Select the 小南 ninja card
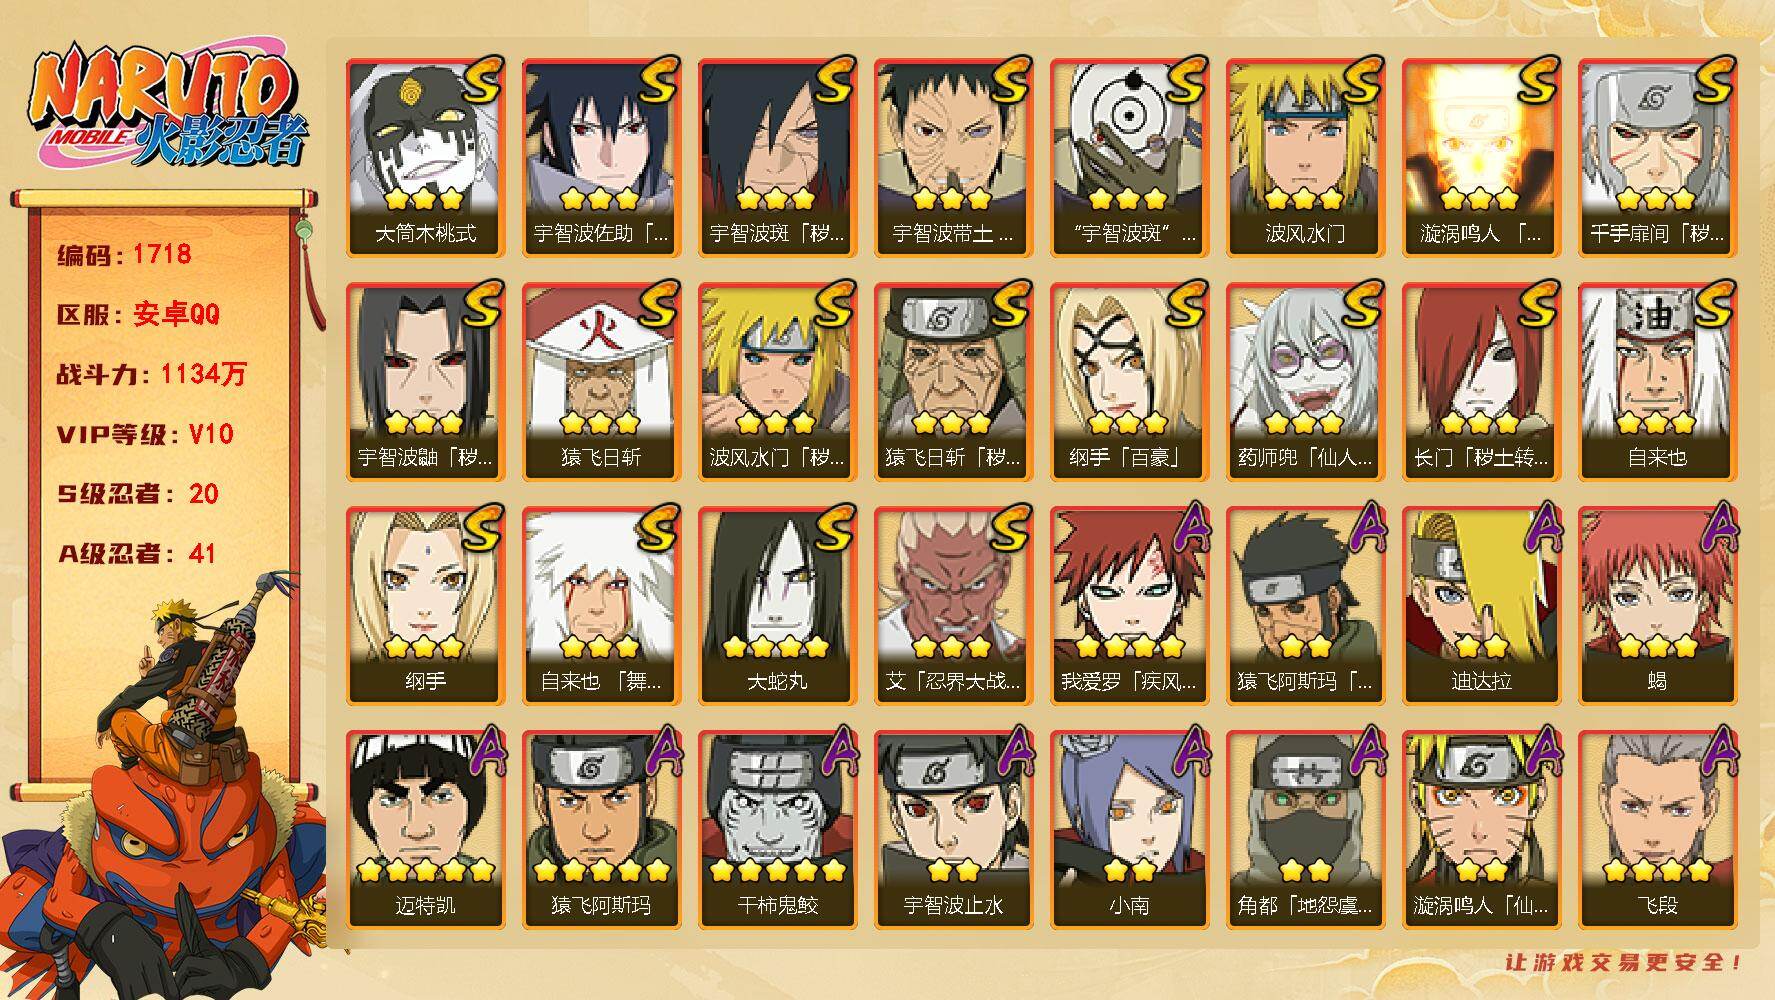The image size is (1775, 1000). 1129,830
